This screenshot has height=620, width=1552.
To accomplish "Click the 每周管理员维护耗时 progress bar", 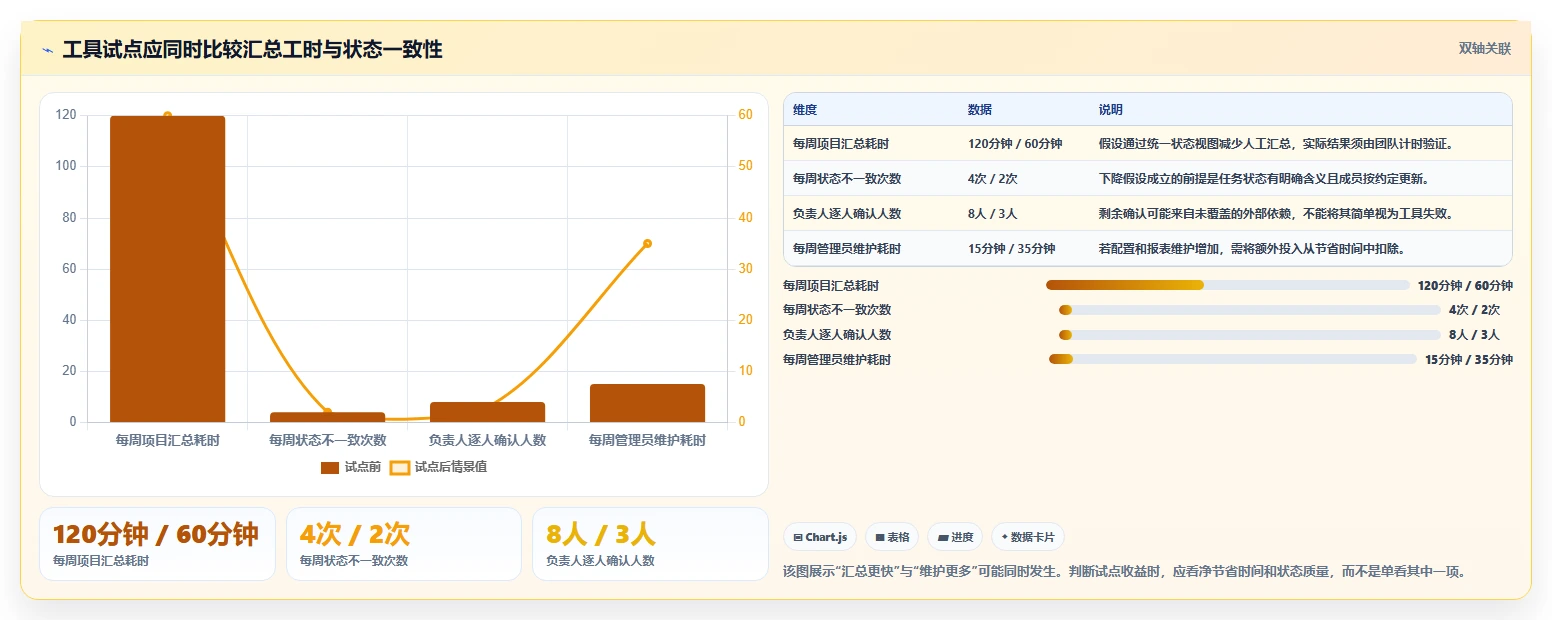I will point(1232,359).
